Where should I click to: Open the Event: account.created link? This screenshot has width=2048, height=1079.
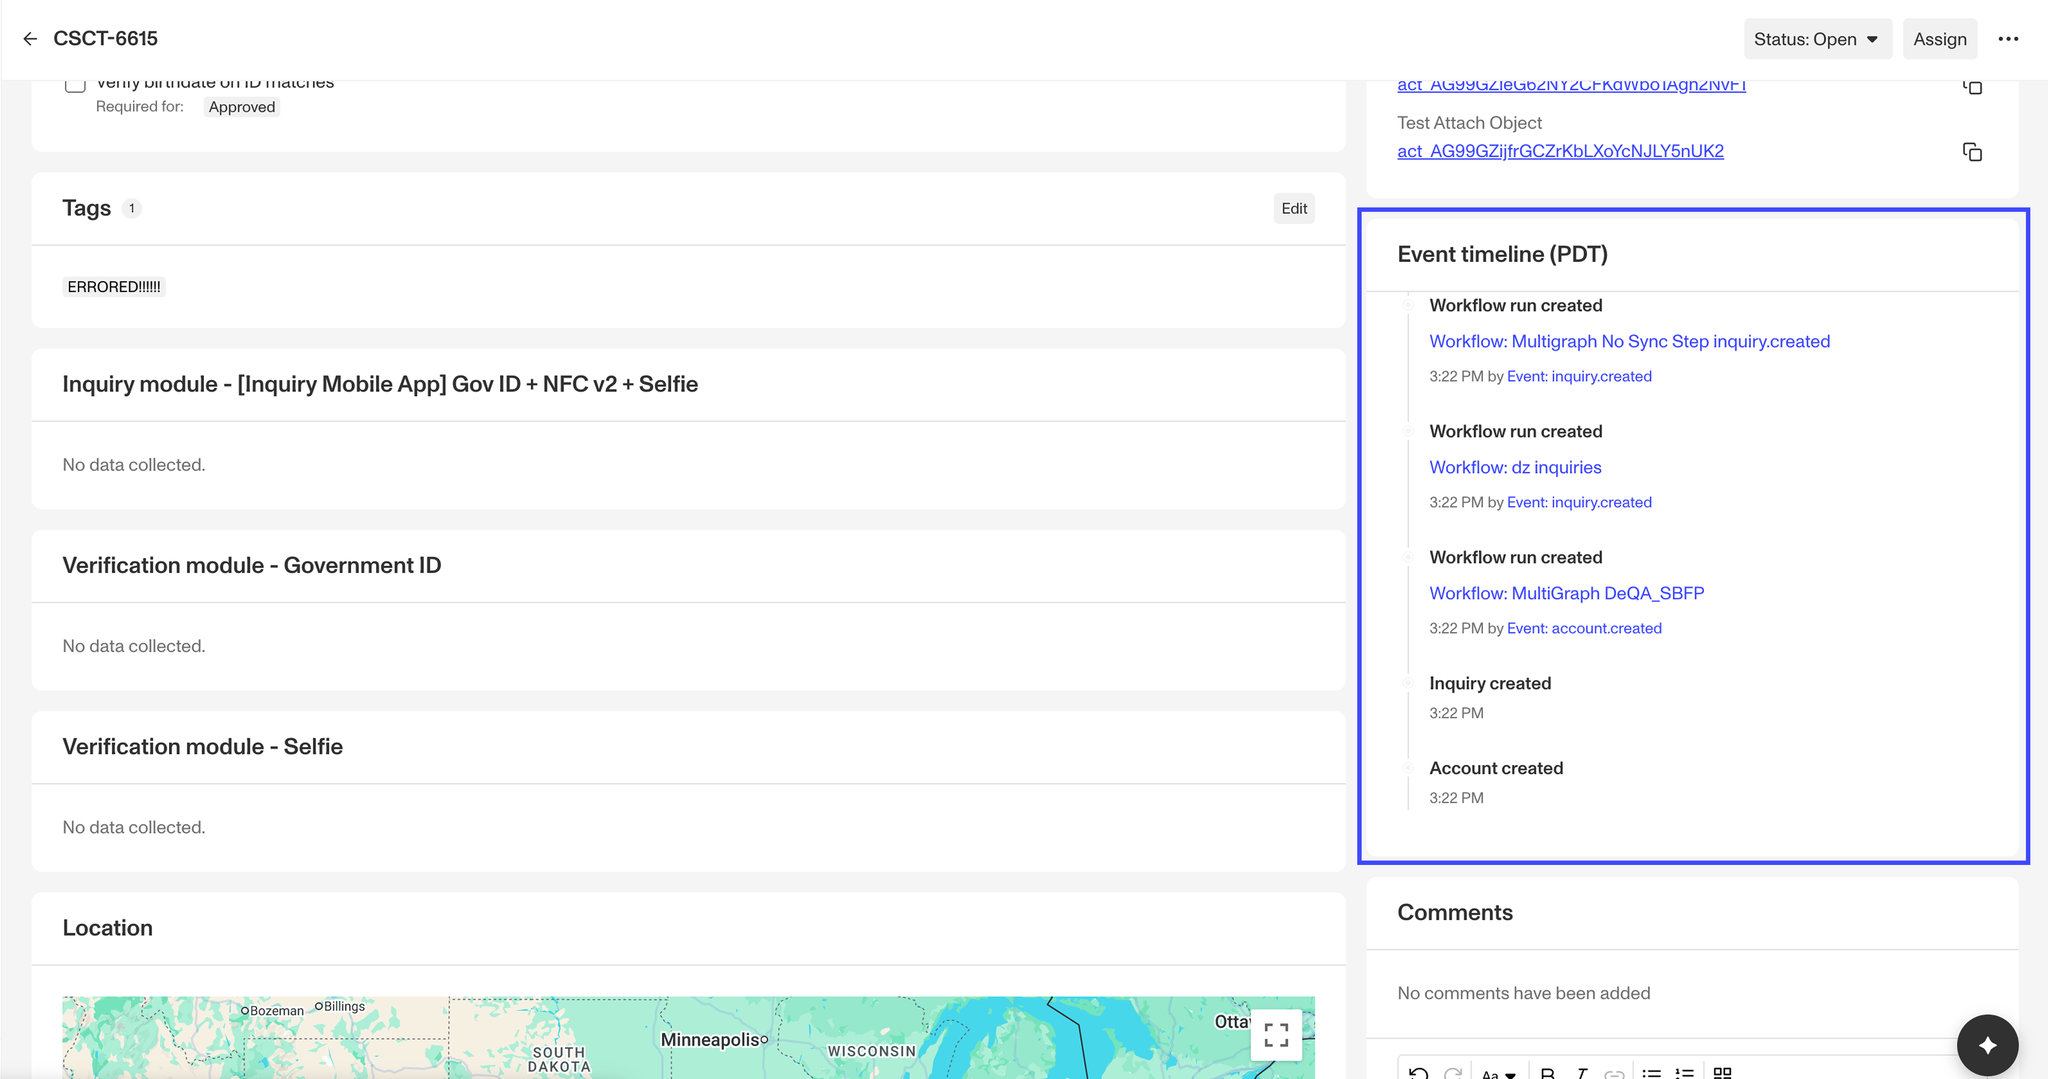click(x=1584, y=628)
